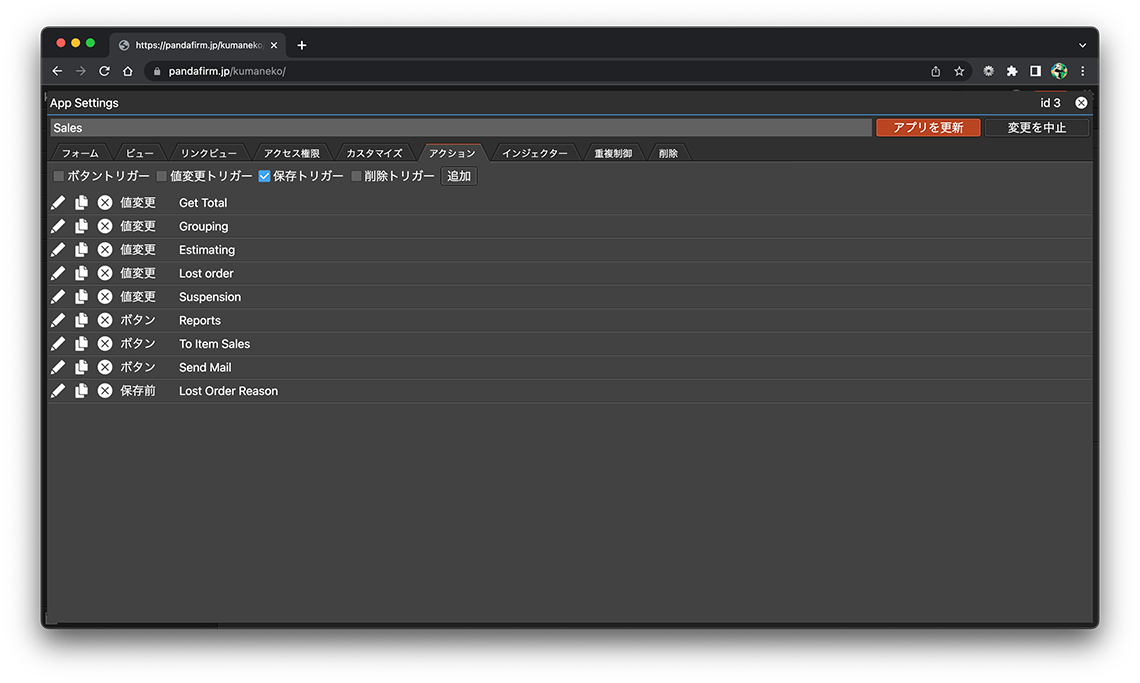Toggle the 削除トリガー checkbox
This screenshot has width=1140, height=683.
(x=357, y=176)
